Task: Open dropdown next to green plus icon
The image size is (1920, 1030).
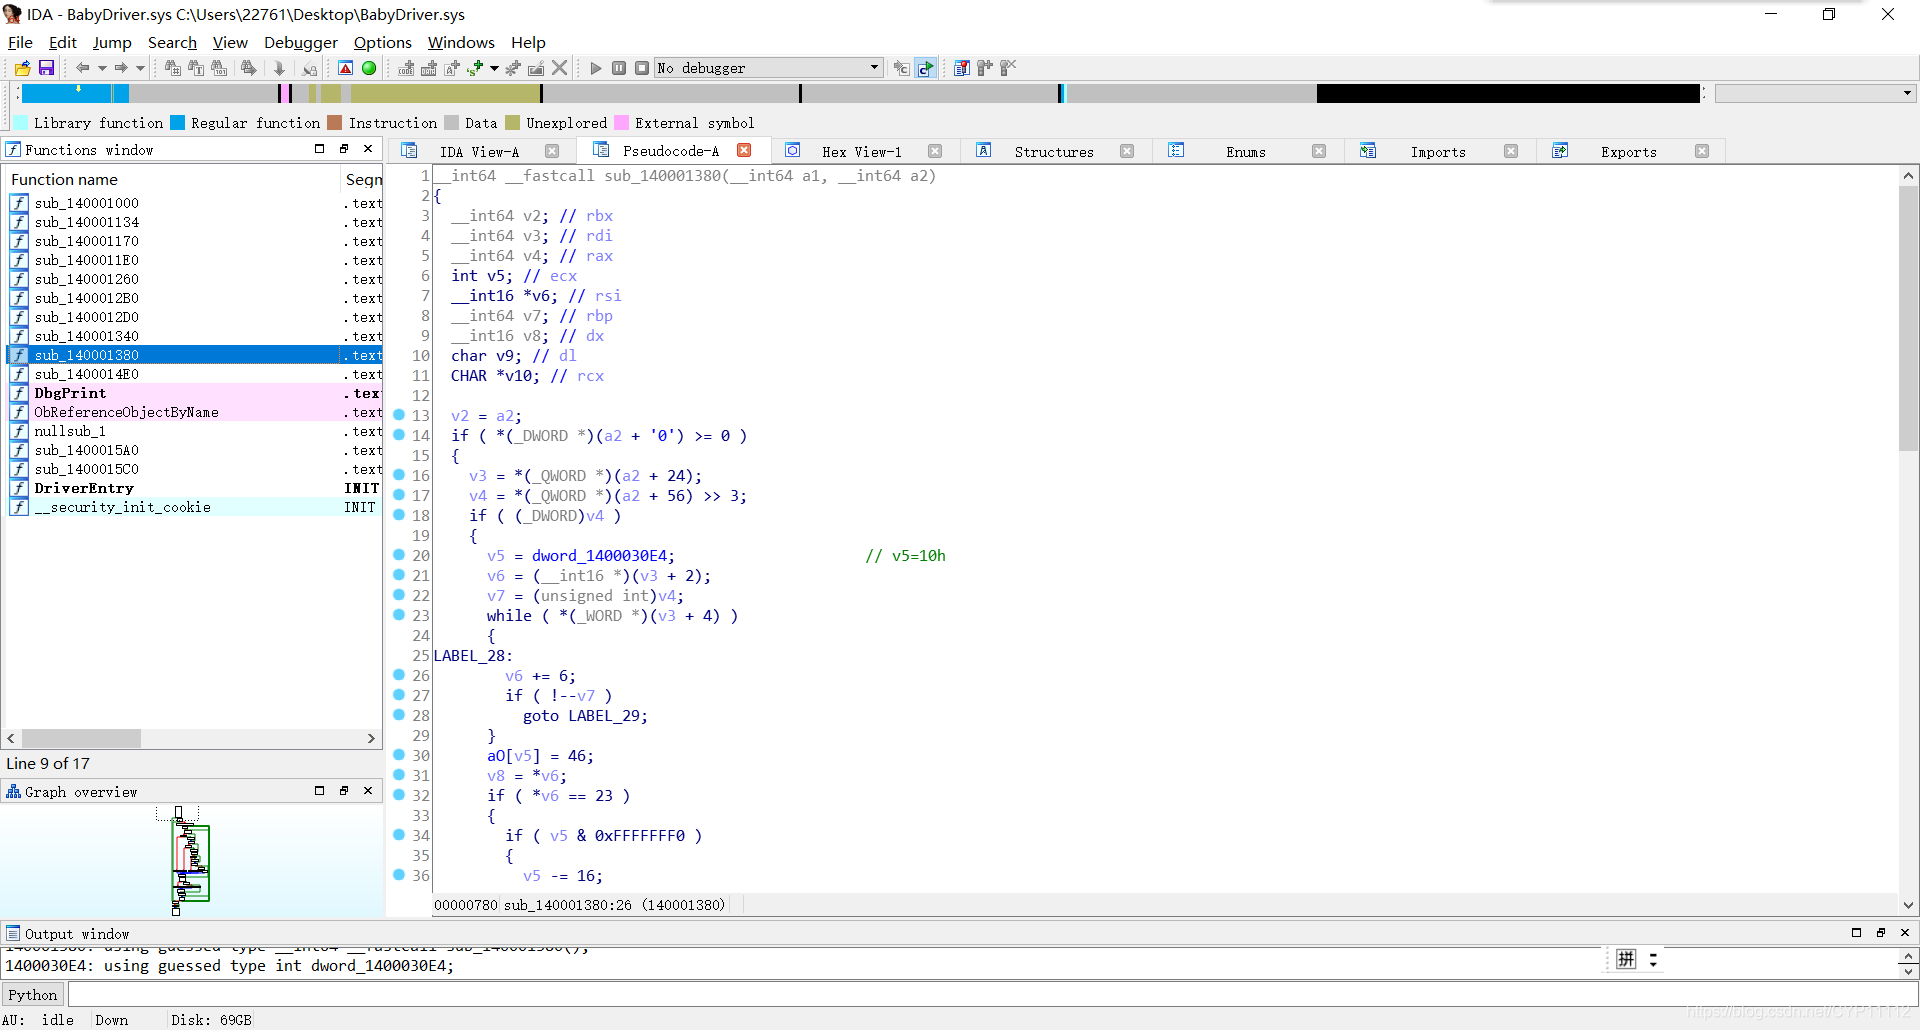Action: coord(494,68)
